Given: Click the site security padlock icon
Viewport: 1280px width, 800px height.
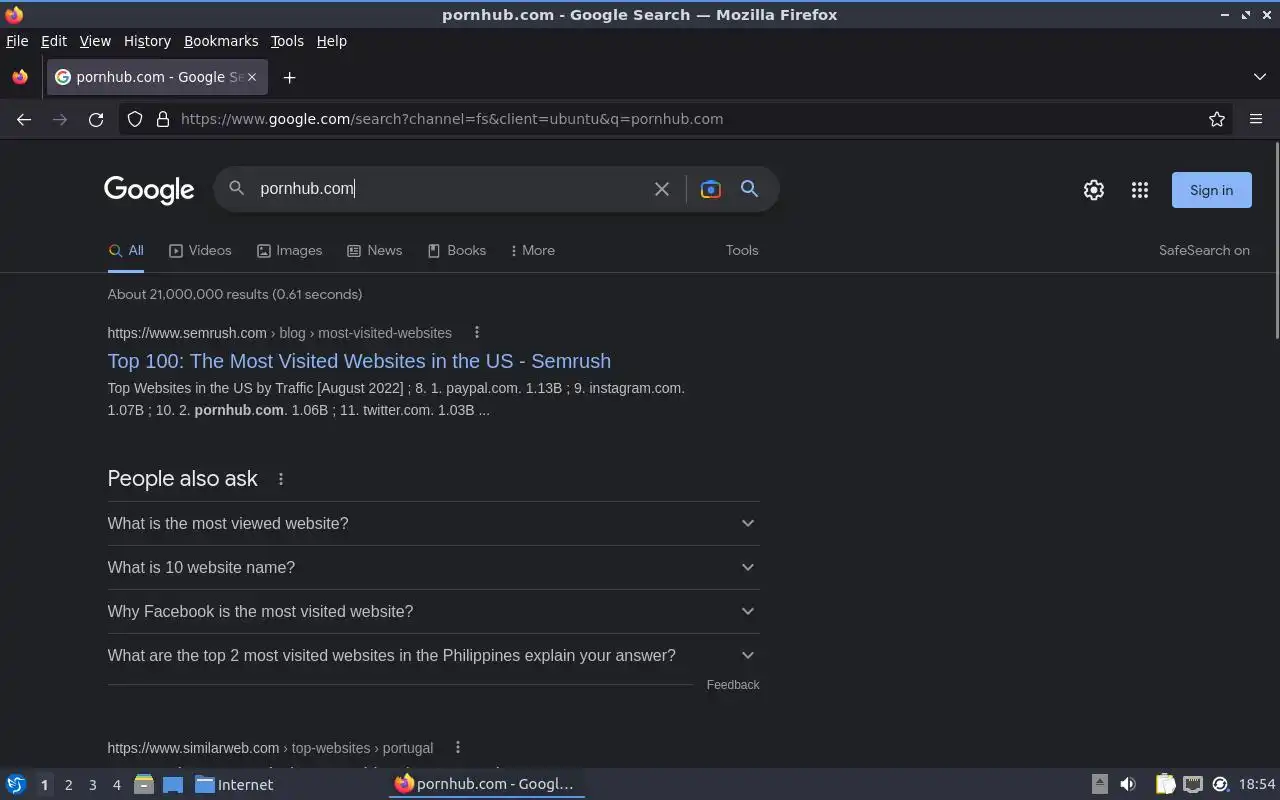Looking at the screenshot, I should (162, 119).
